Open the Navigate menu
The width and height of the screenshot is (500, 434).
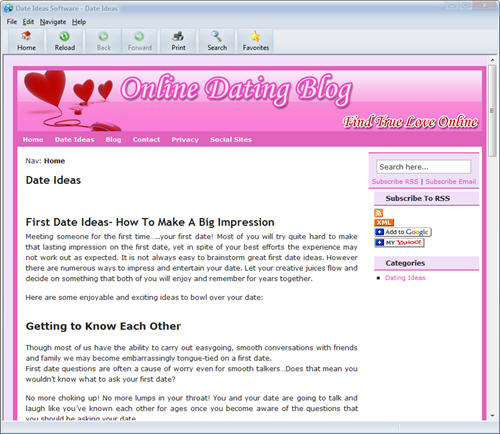point(53,22)
